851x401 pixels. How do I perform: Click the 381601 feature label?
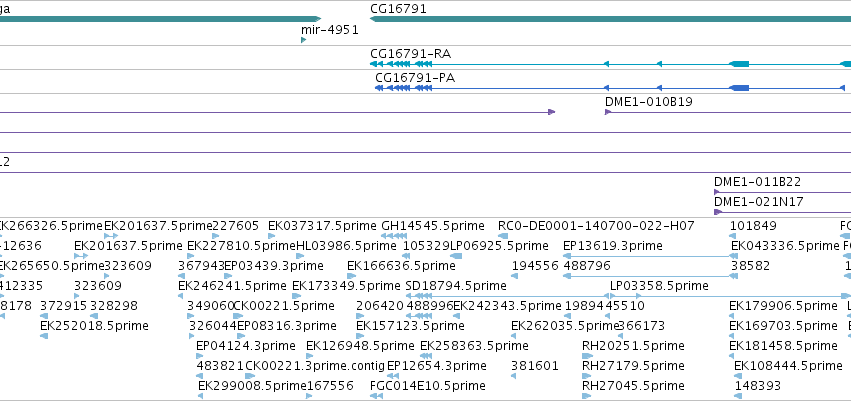point(535,366)
